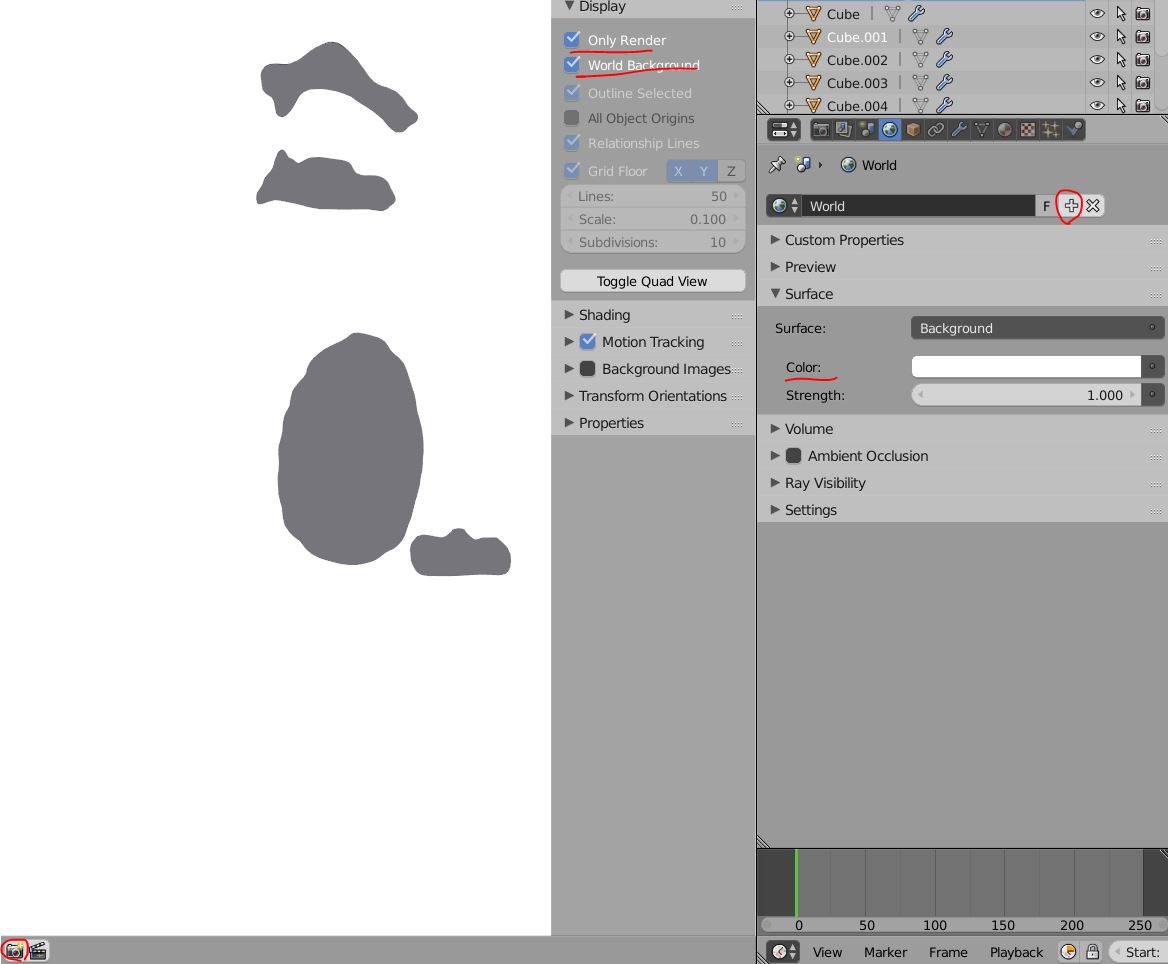Viewport: 1168px width, 964px height.
Task: Open the Playback menu
Action: click(1016, 951)
